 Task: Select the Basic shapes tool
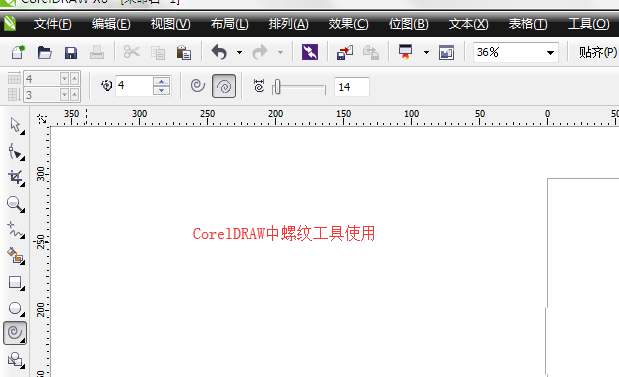click(16, 360)
